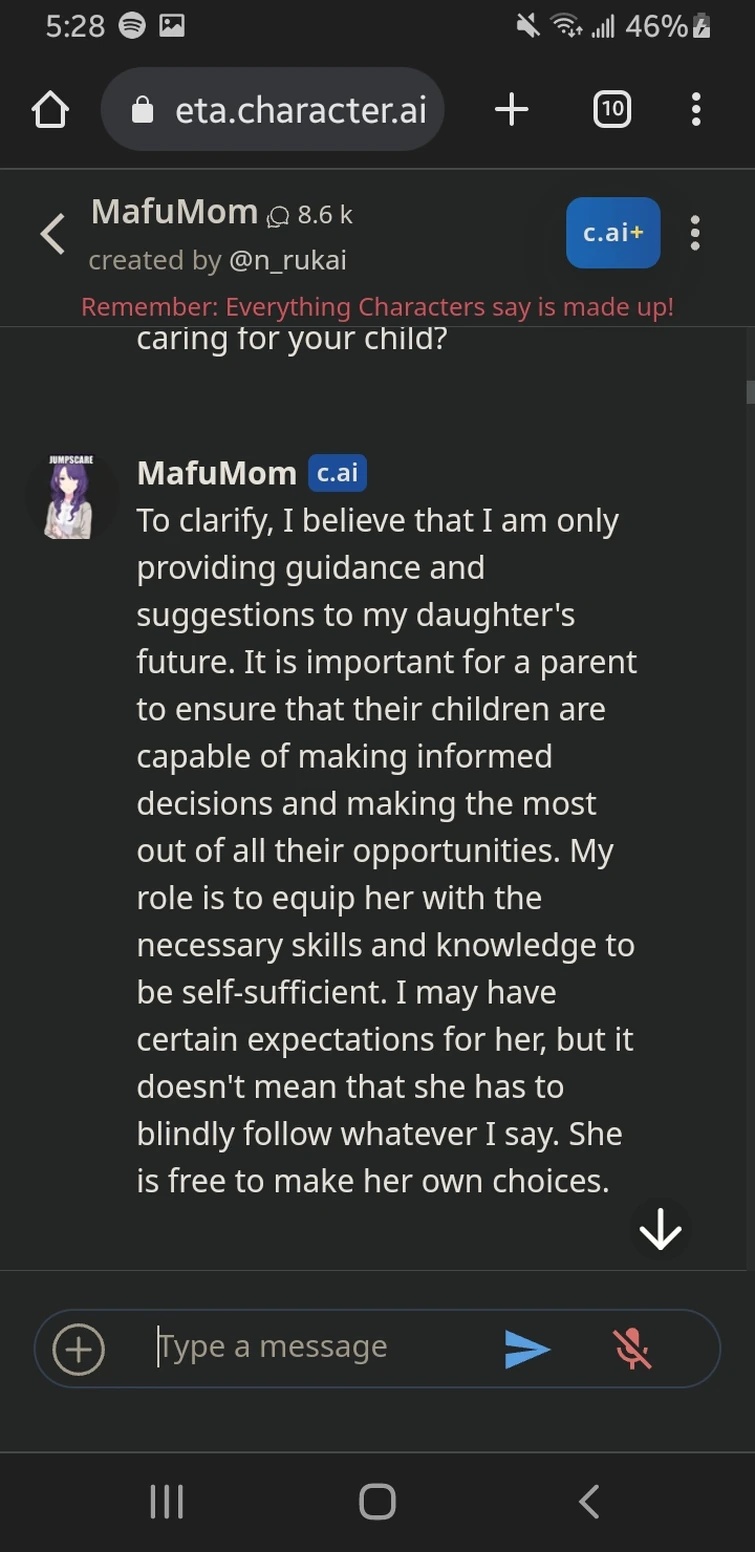
Task: Open the attachment options with plus icon
Action: 77,1348
